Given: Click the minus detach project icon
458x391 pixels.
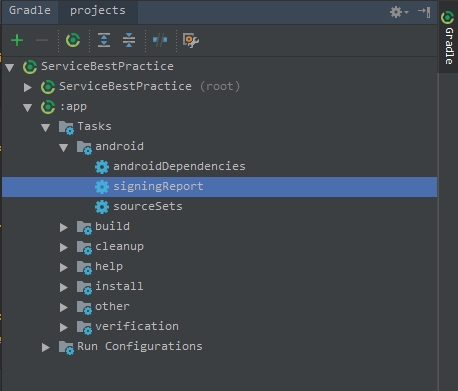Looking at the screenshot, I should [x=42, y=40].
